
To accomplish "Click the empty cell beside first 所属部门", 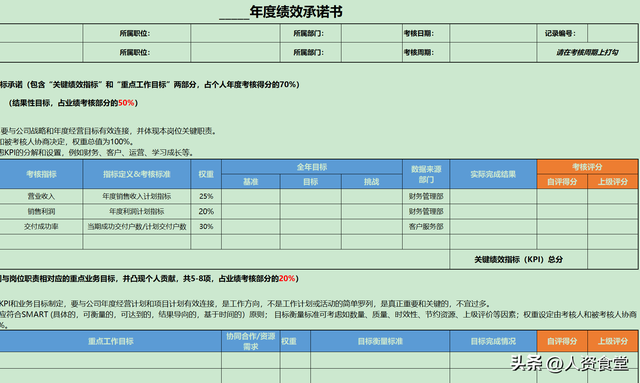I will click(x=371, y=33).
